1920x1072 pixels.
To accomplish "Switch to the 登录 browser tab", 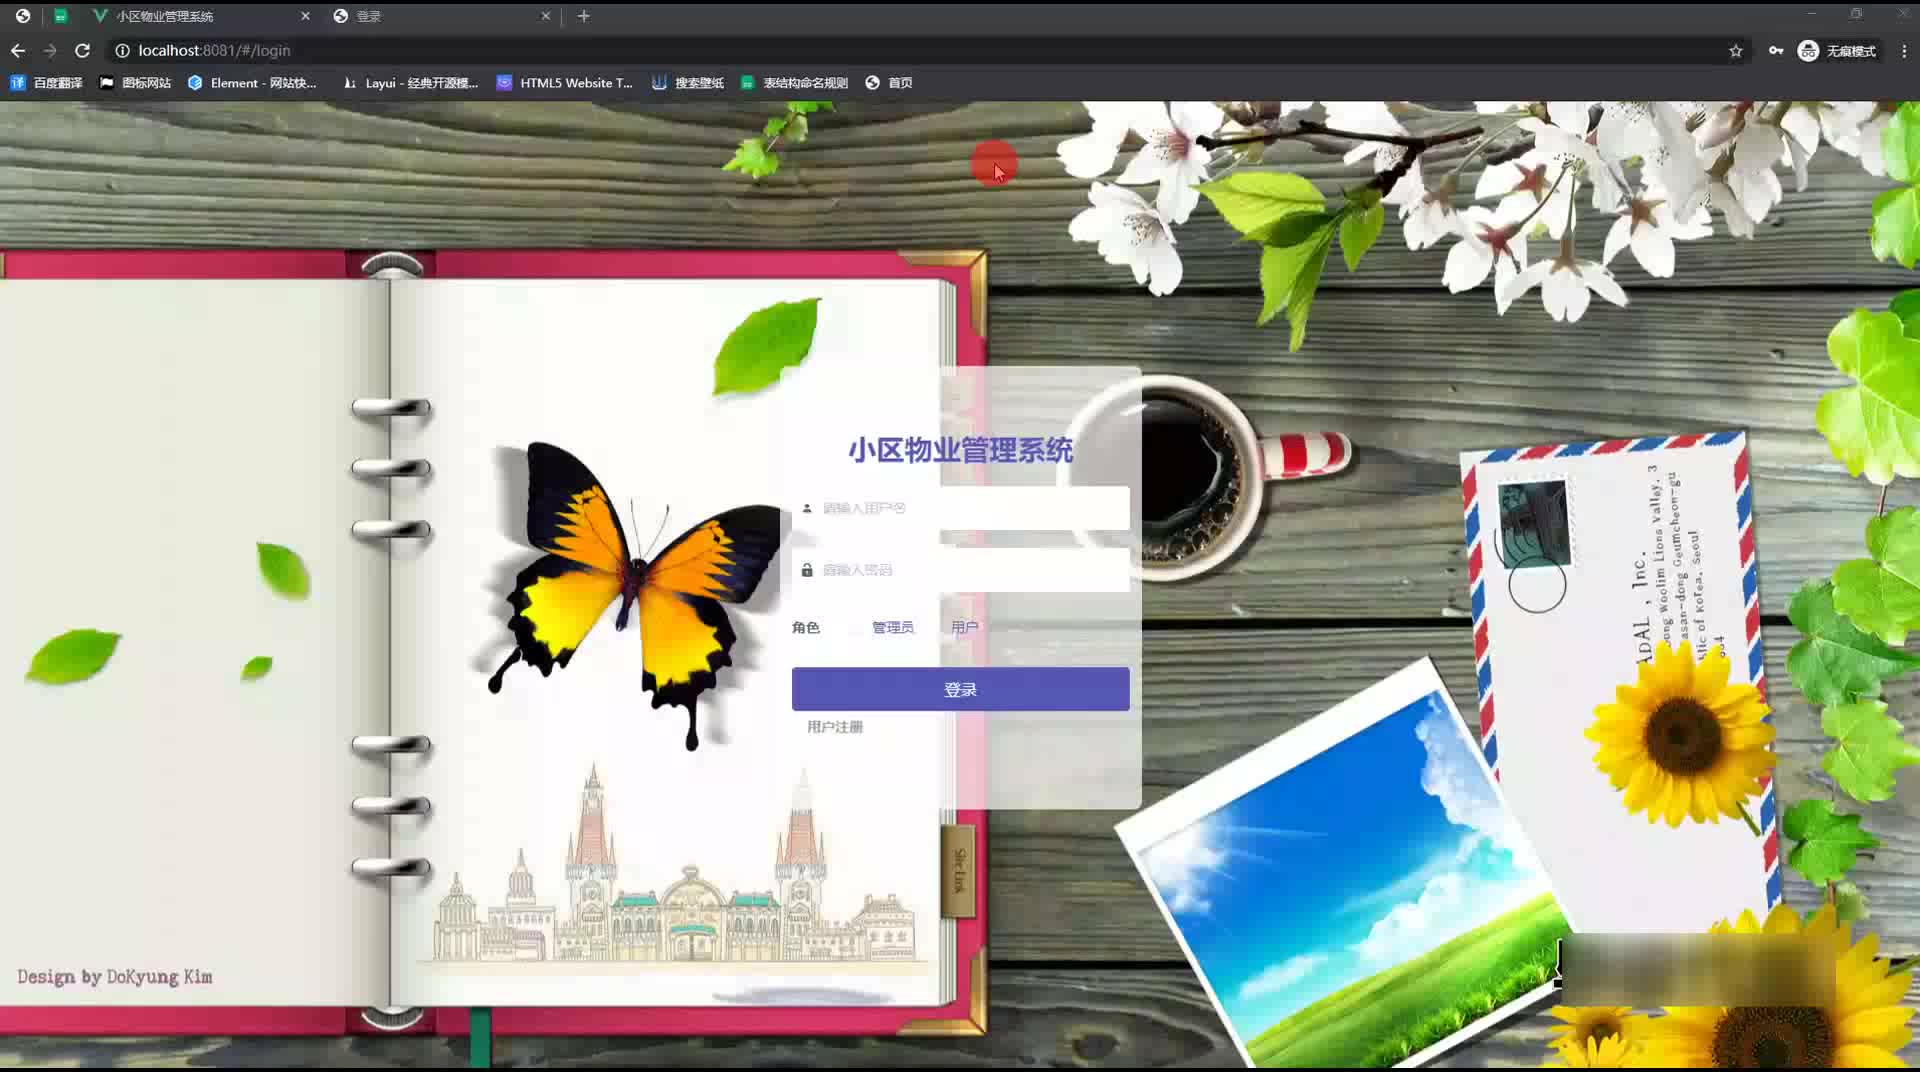I will click(440, 16).
